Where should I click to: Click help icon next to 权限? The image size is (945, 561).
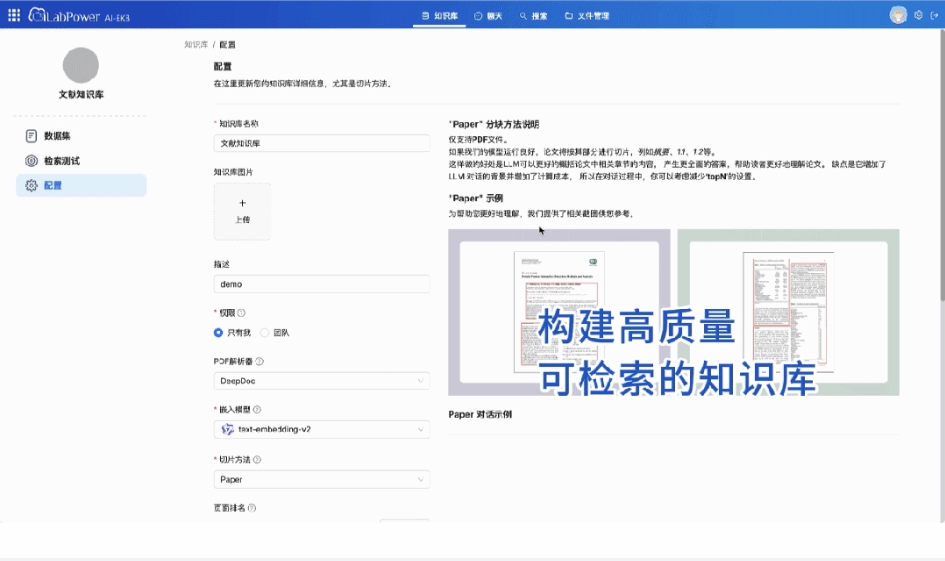241,313
